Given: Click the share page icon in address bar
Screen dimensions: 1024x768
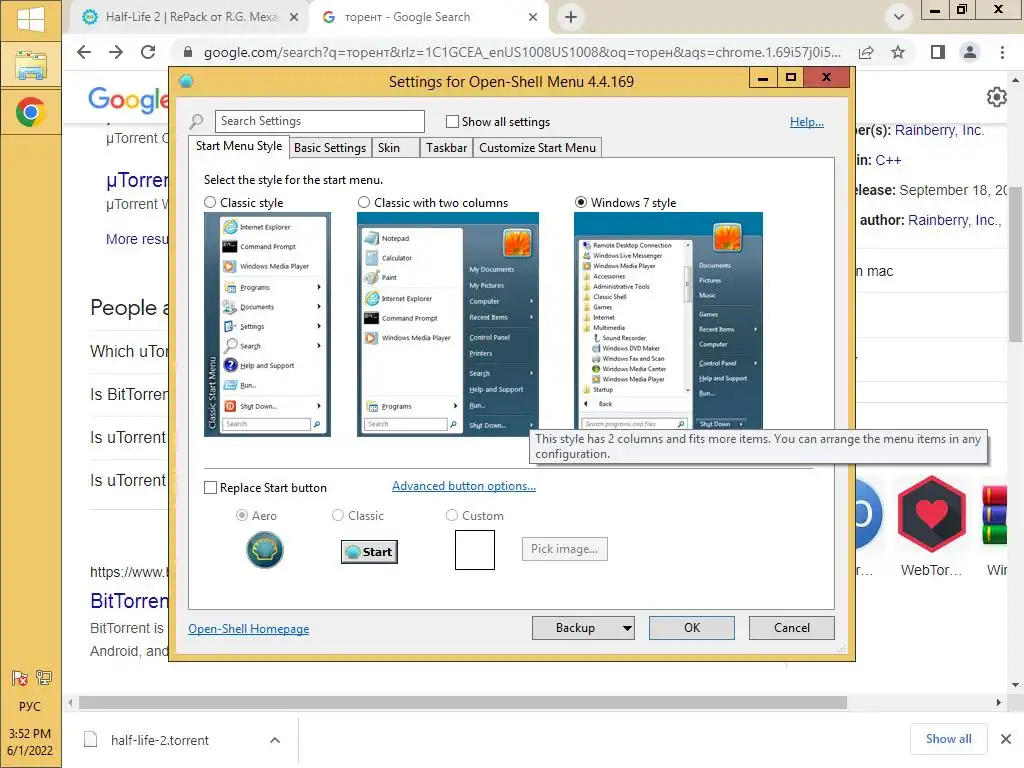Looking at the screenshot, I should coord(867,52).
